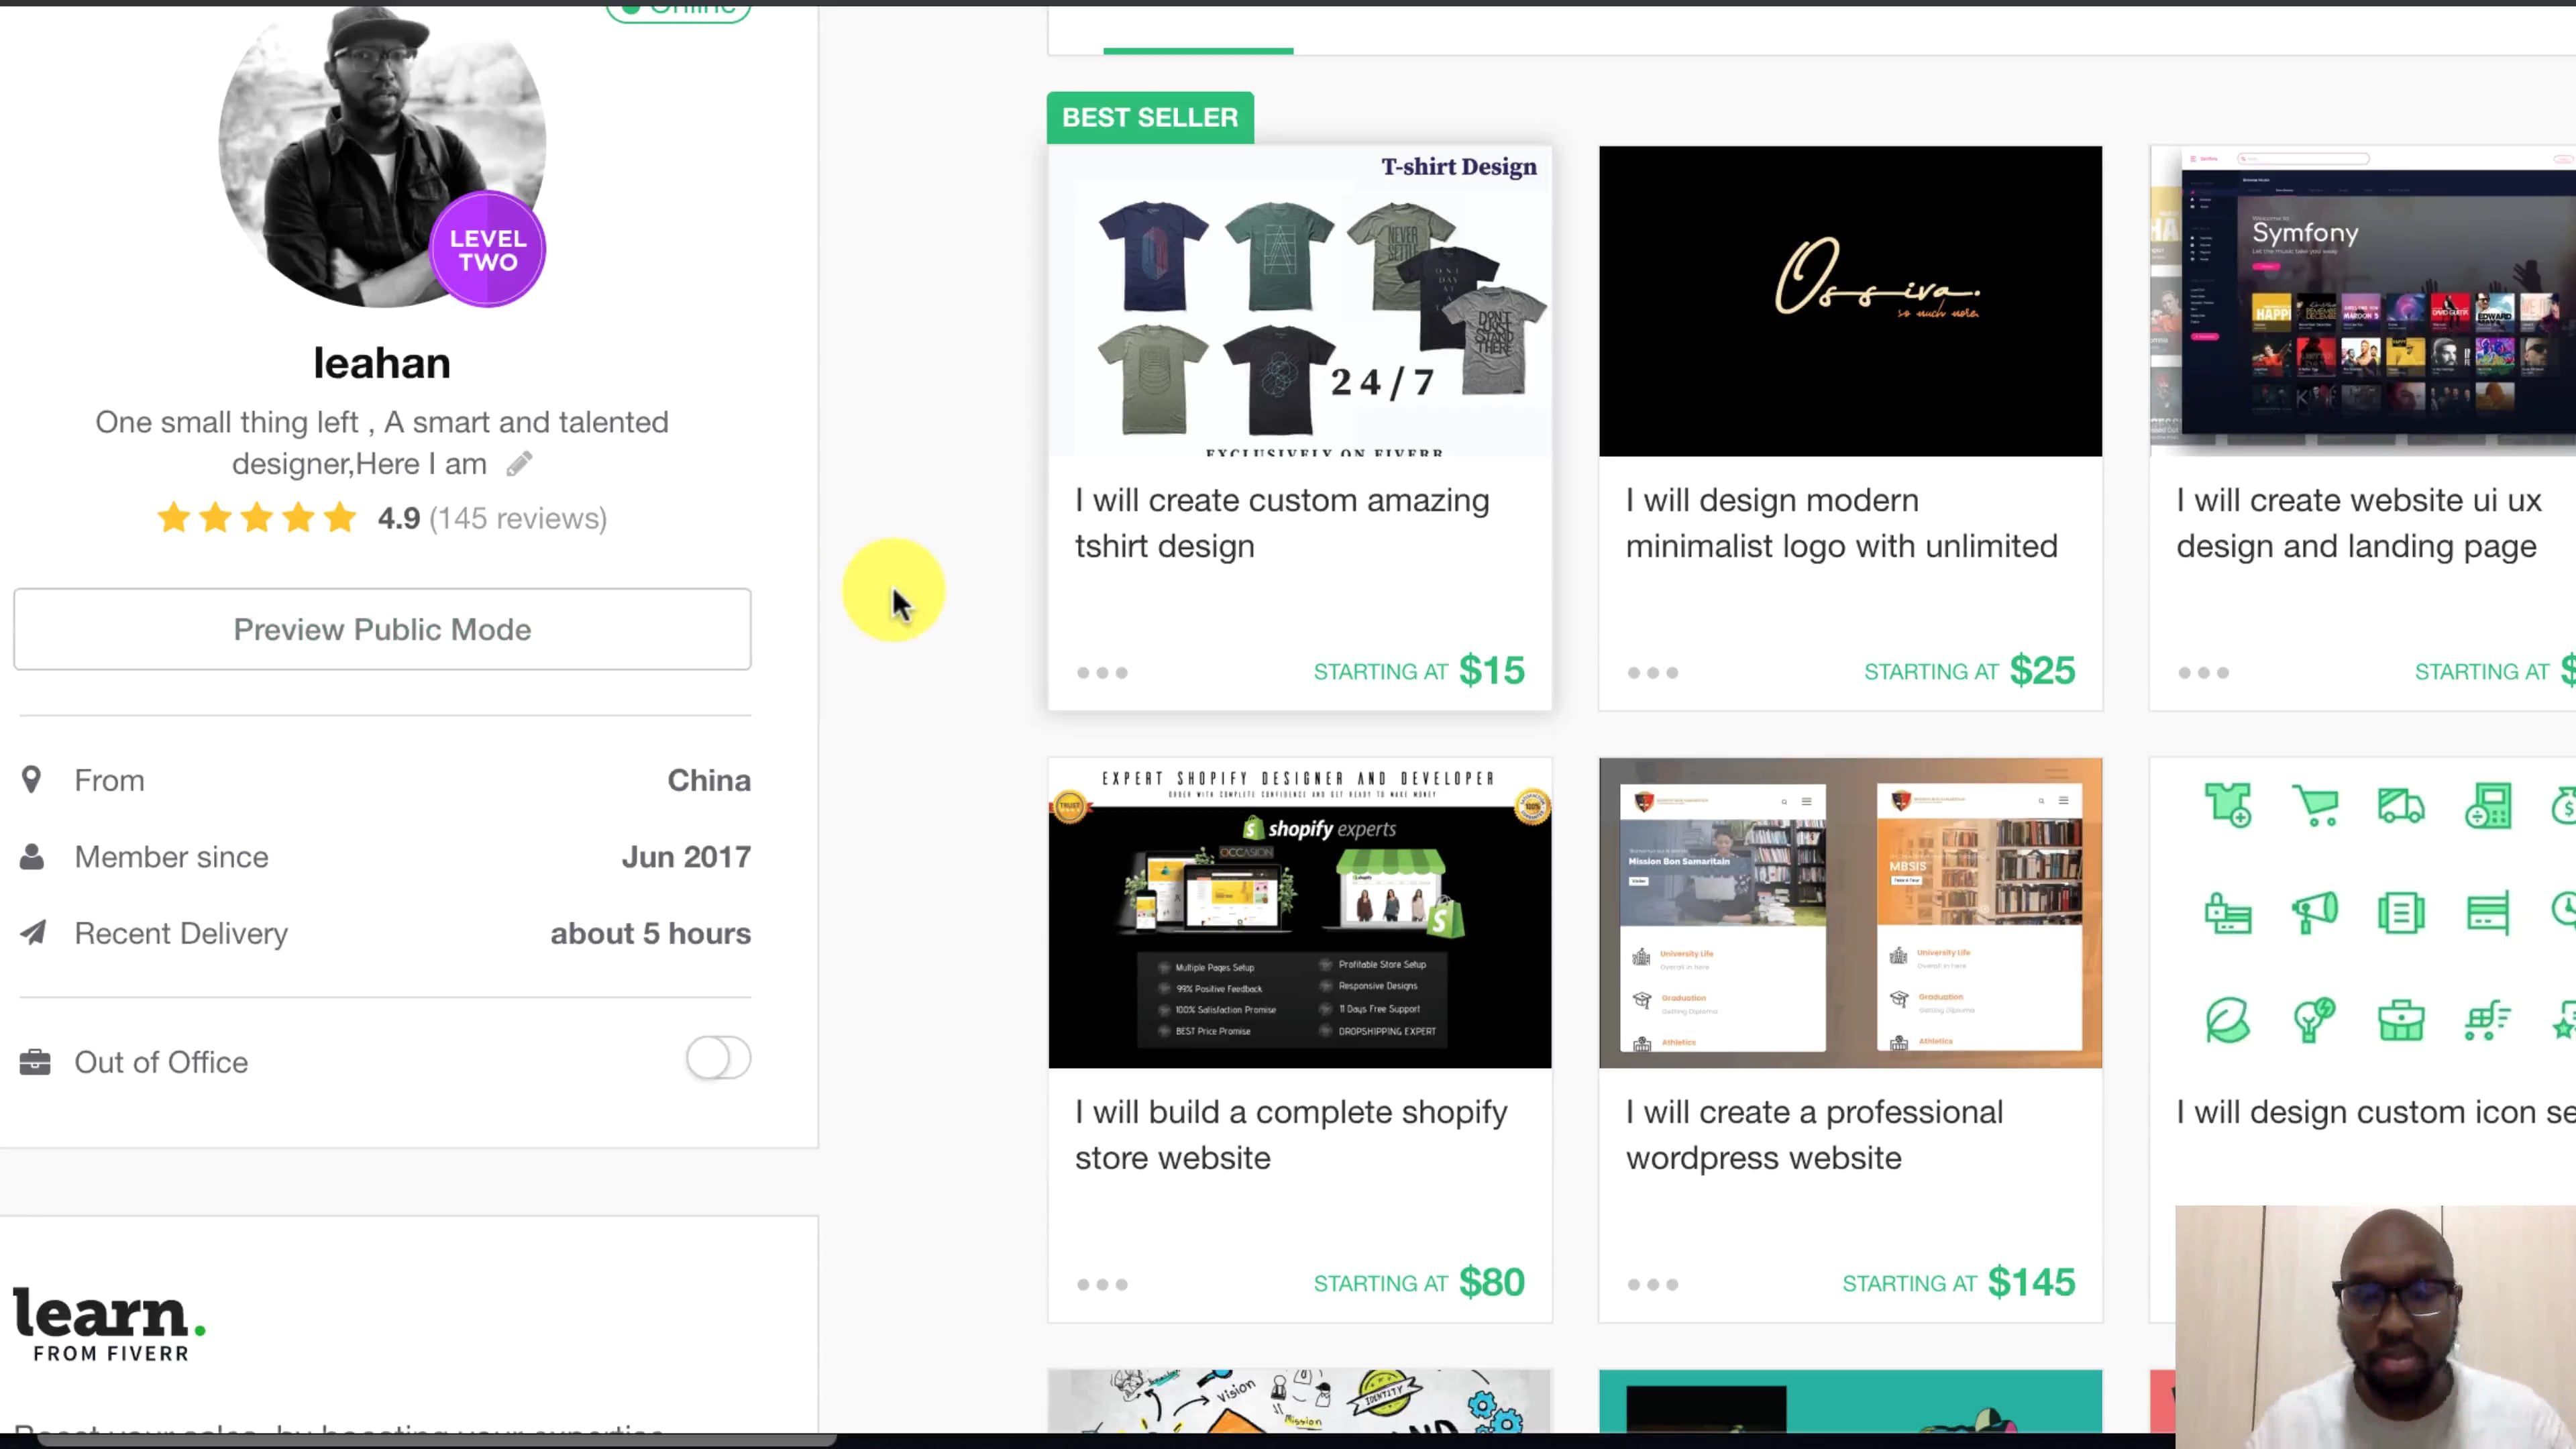Open the Ossiva logo gig thumbnail

(1850, 301)
